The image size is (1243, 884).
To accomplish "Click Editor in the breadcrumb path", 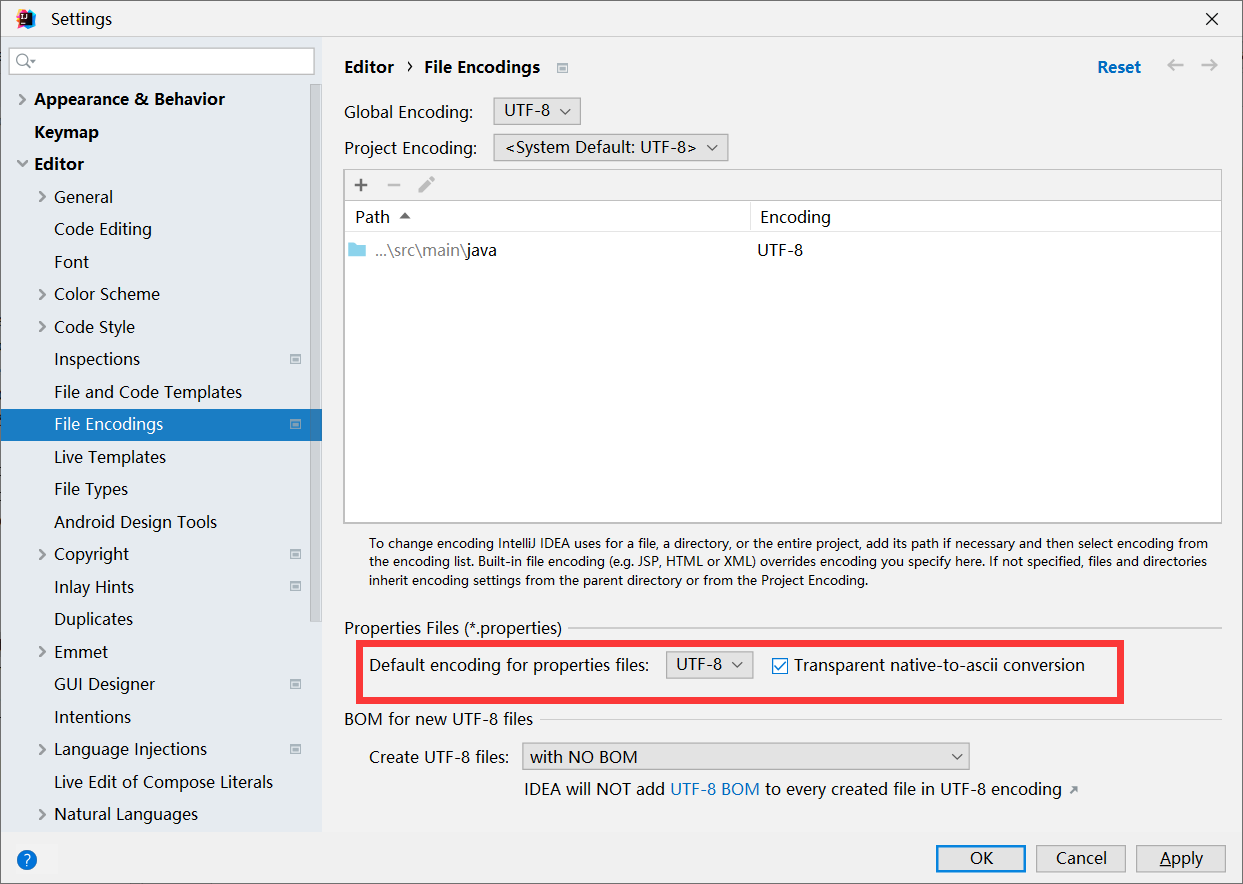I will 369,67.
